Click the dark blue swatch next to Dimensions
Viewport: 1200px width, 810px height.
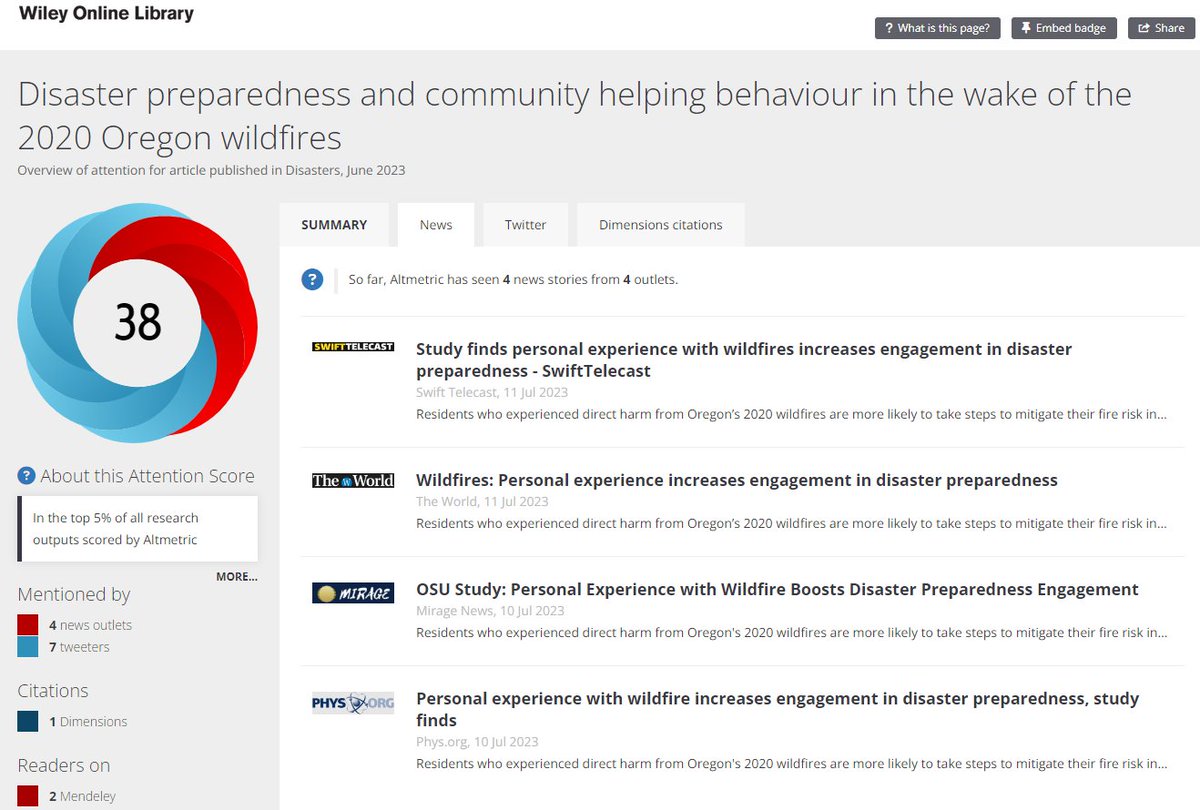28,721
